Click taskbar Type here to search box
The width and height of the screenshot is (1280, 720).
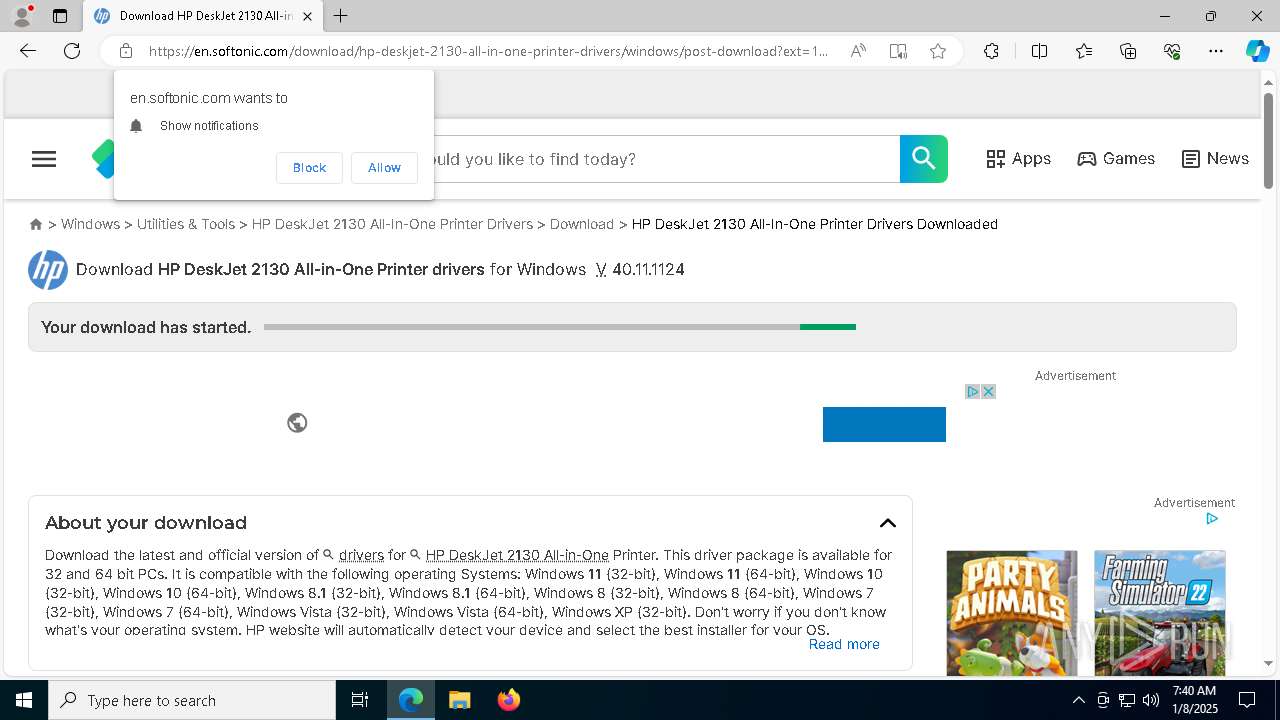point(192,700)
